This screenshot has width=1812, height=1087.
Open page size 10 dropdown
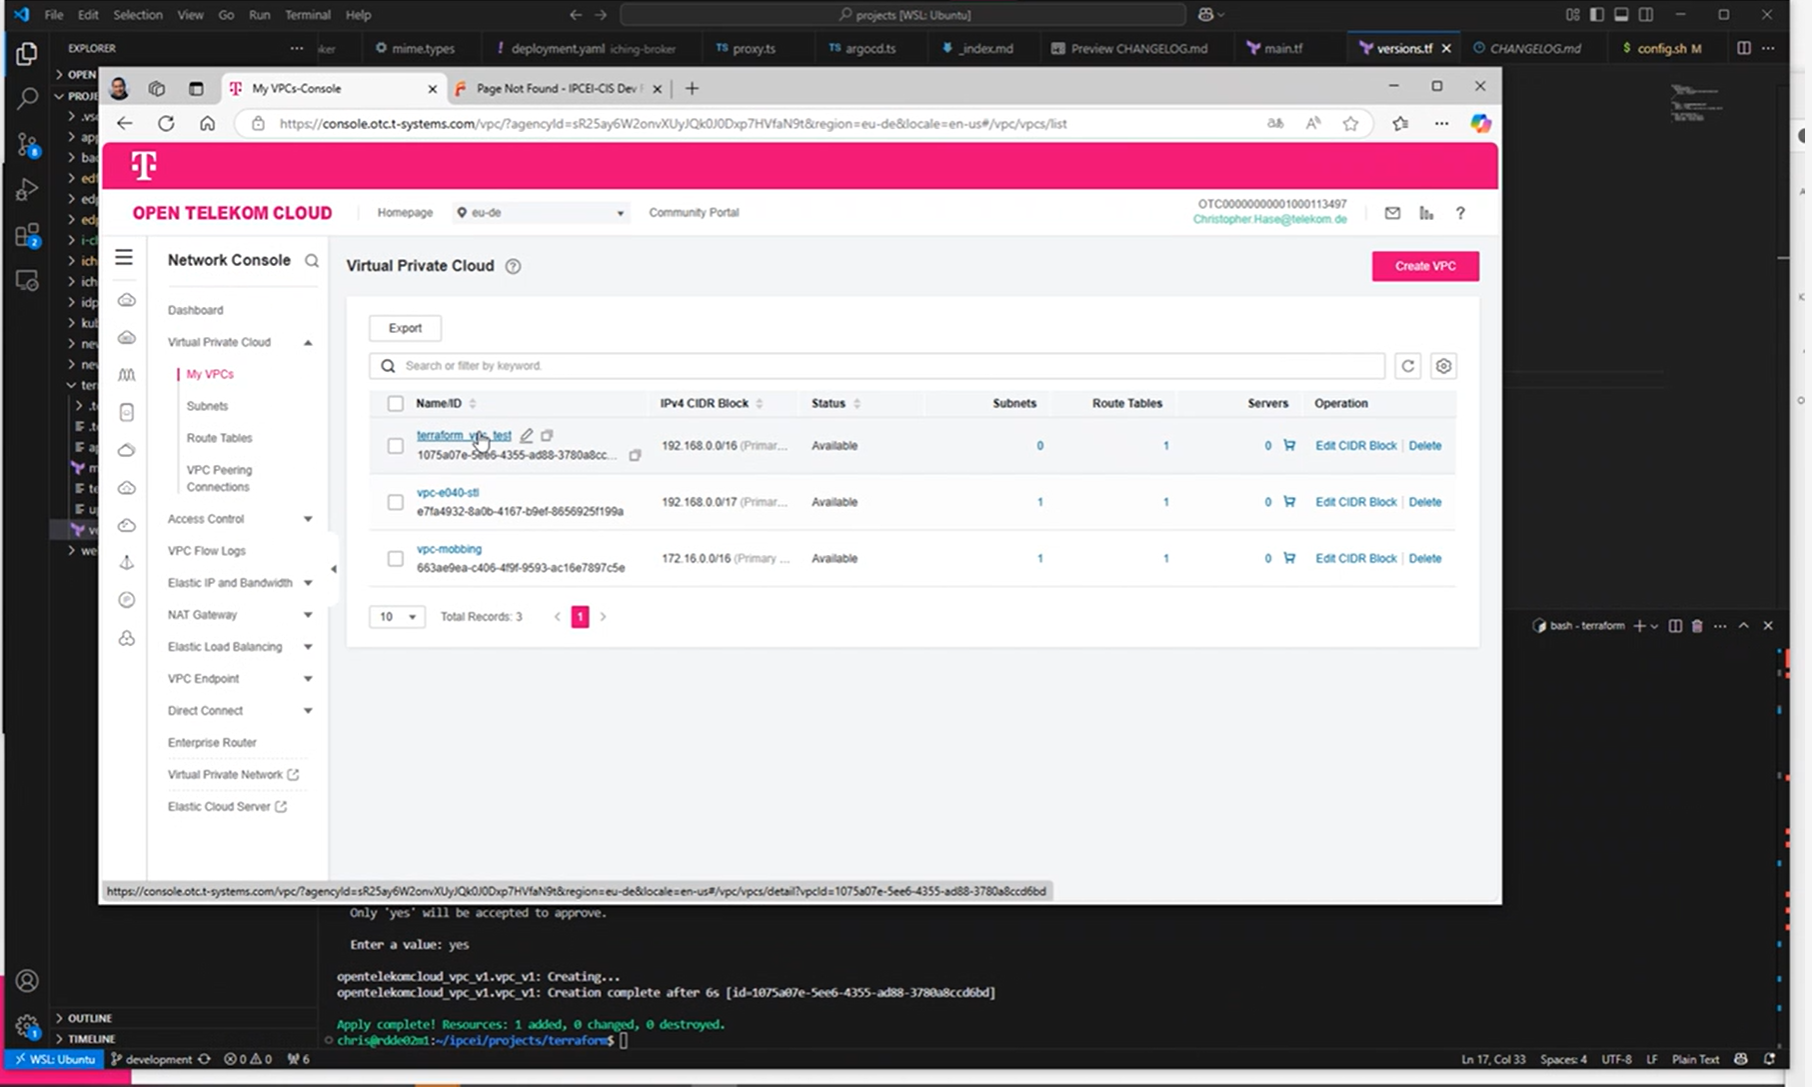pyautogui.click(x=397, y=617)
